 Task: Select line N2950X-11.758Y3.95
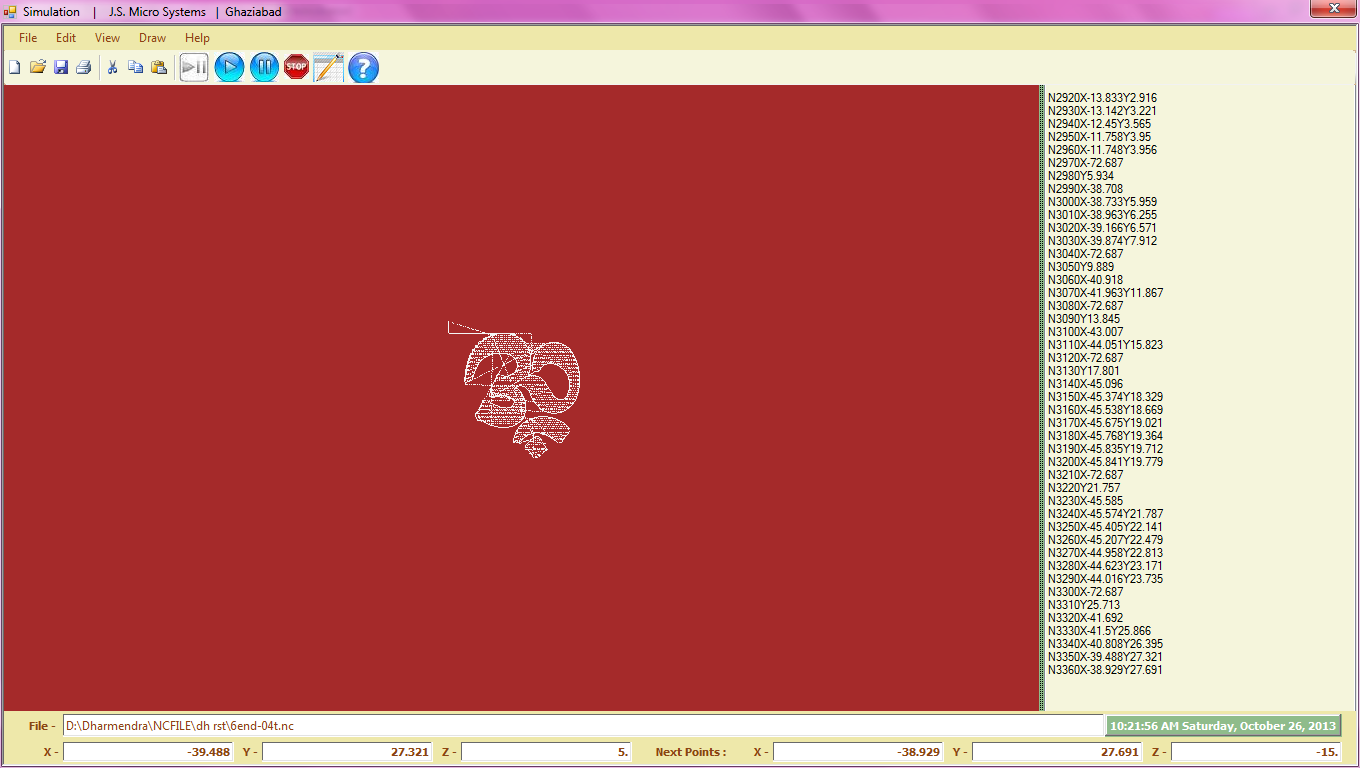tap(1099, 136)
